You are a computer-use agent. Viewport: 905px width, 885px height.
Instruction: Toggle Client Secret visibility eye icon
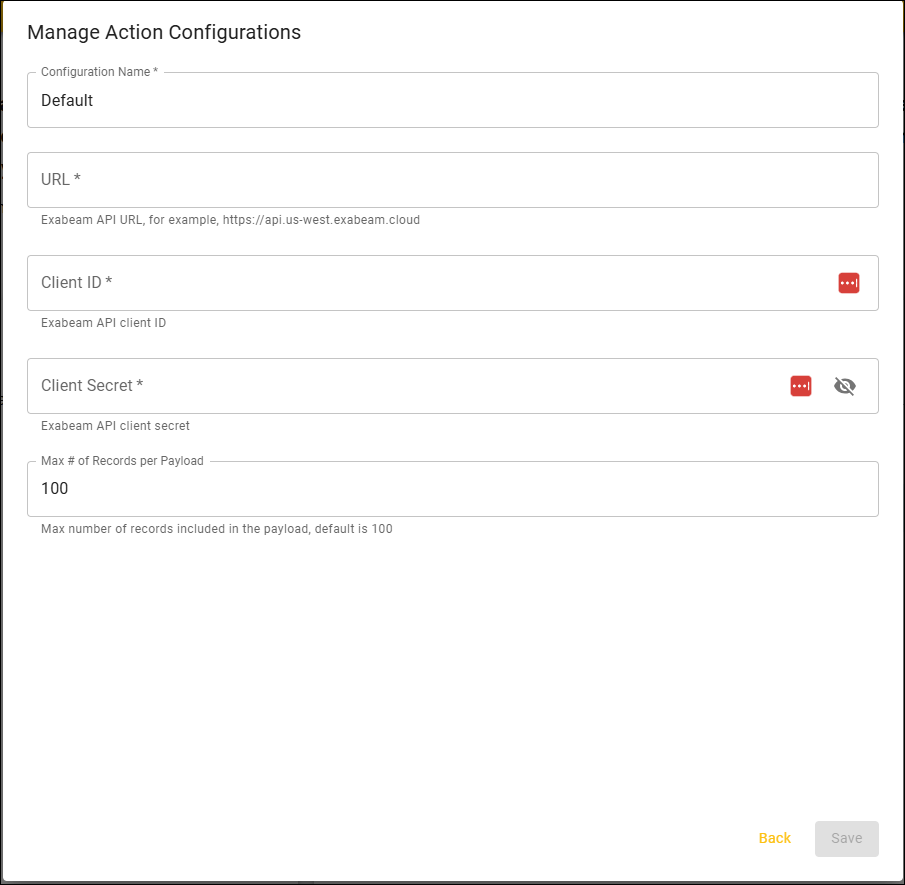point(844,386)
